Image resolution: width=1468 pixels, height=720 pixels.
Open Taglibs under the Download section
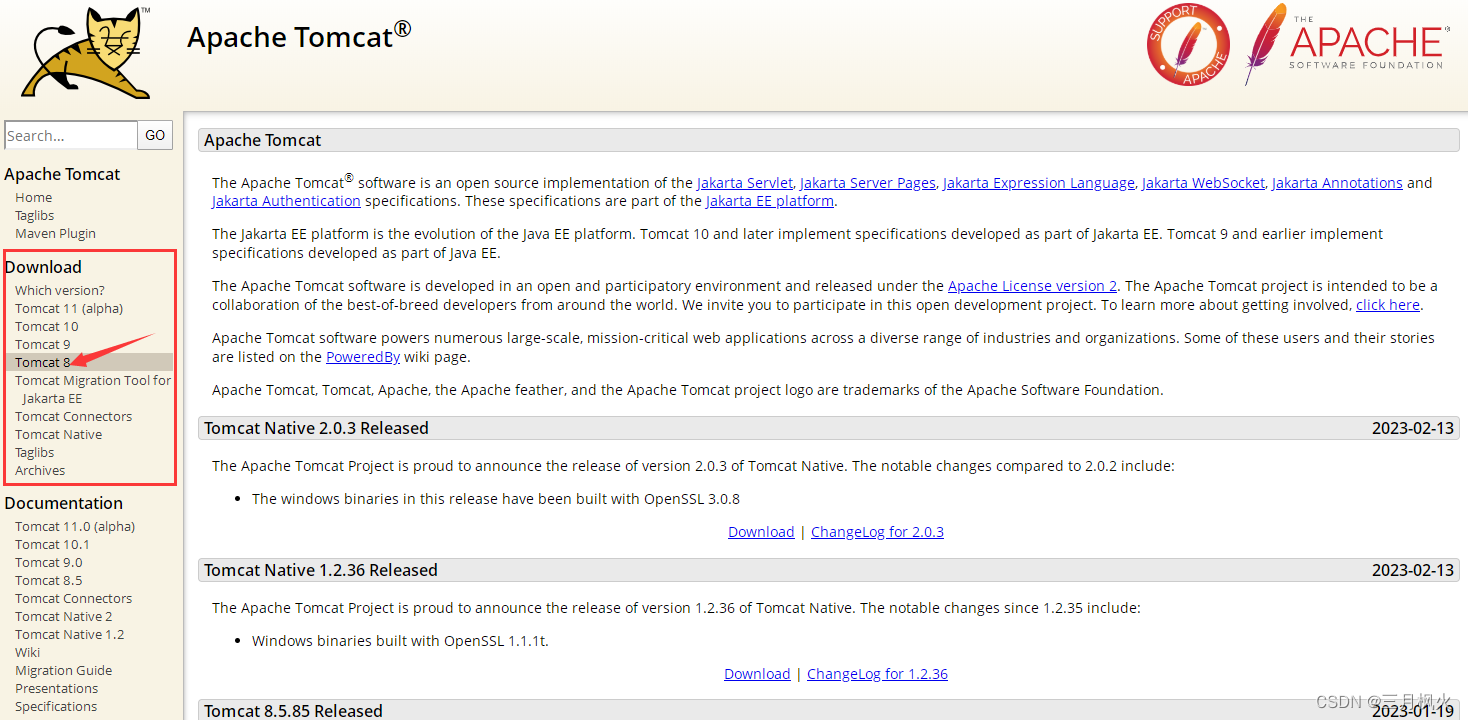click(x=35, y=453)
